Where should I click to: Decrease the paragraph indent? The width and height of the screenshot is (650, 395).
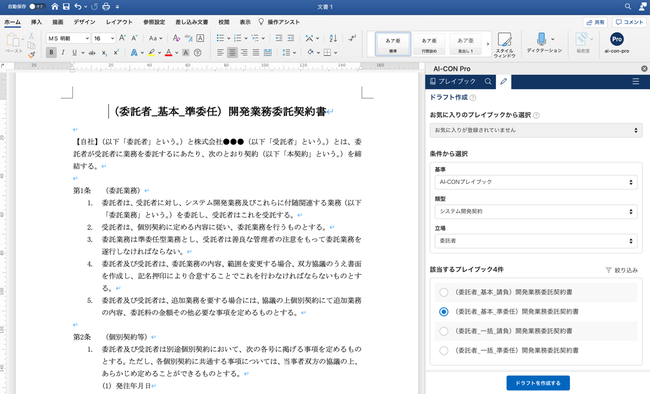(279, 38)
